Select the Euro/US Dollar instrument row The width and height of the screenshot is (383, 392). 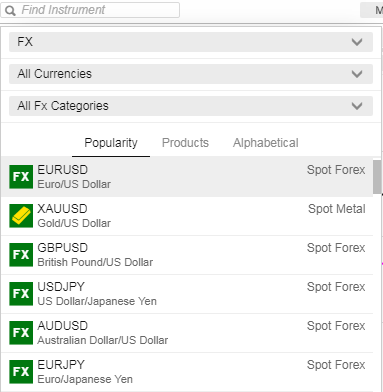tap(187, 177)
